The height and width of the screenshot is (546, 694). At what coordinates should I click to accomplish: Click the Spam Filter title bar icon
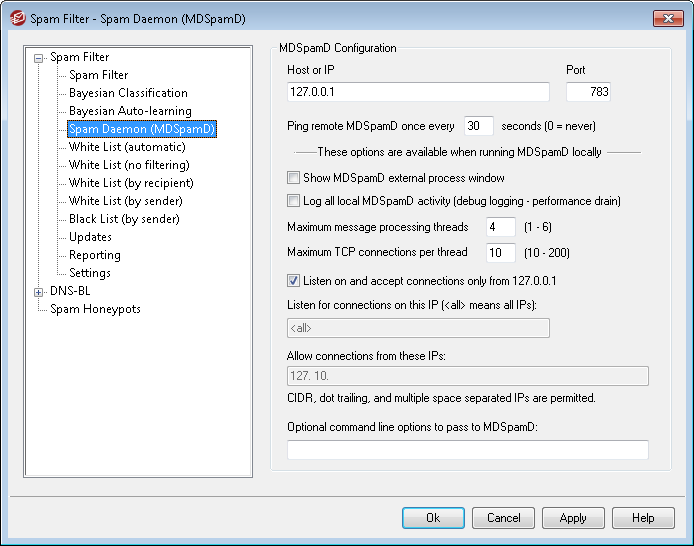coord(17,18)
